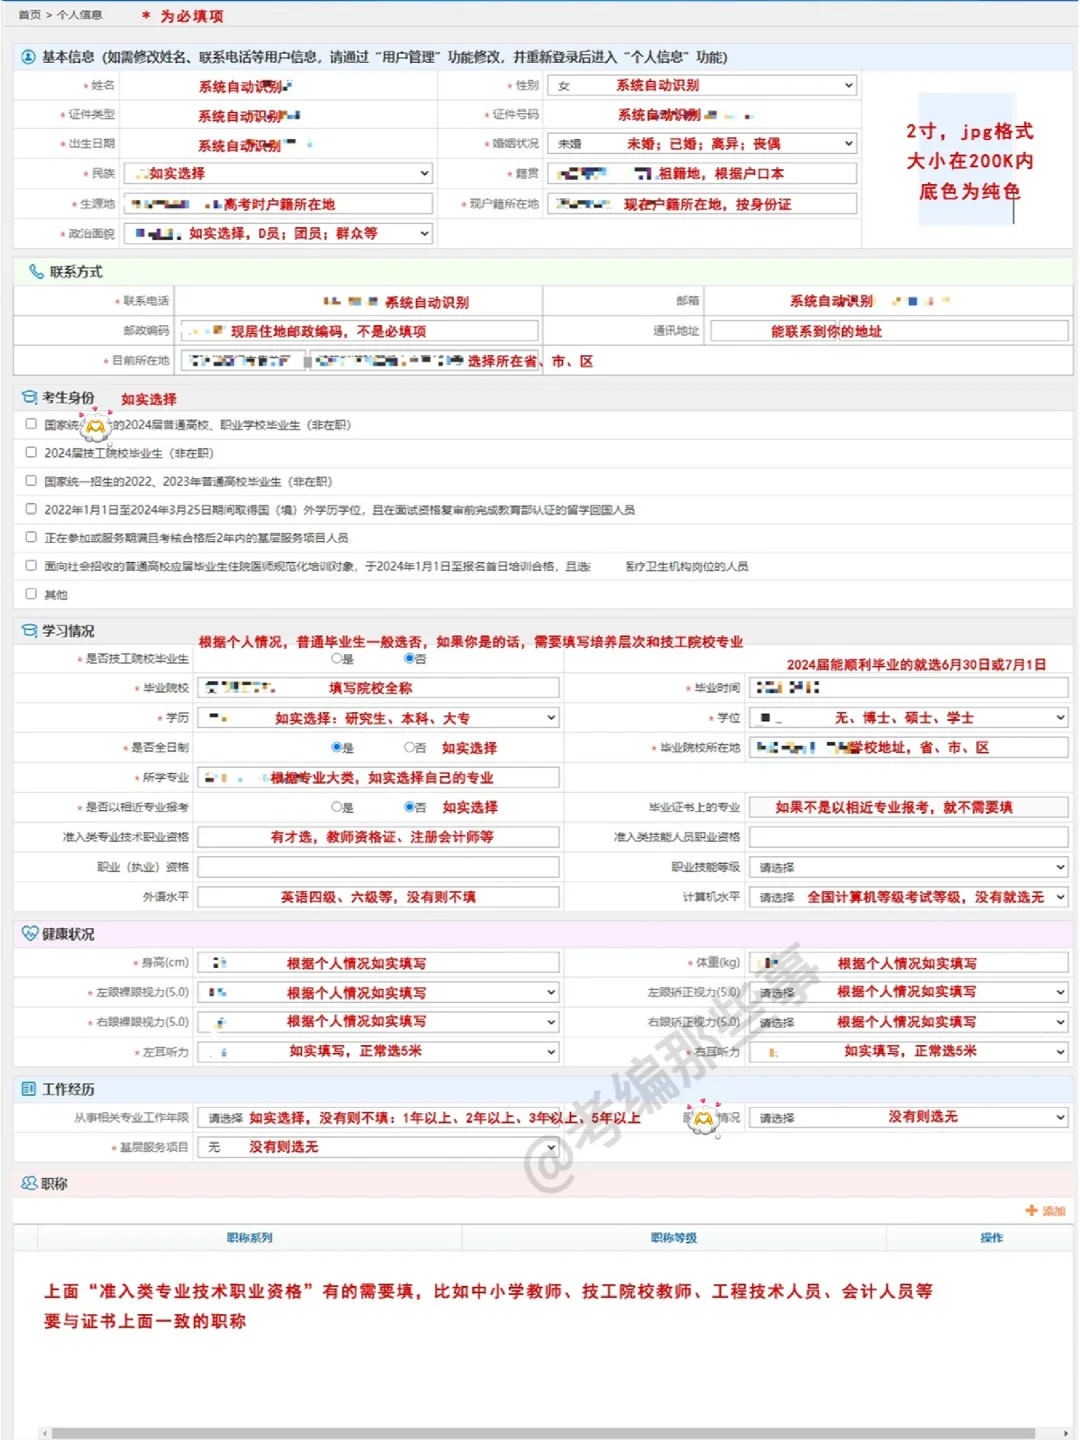This screenshot has height=1440, width=1080.
Task: Check 住院医师规范化培训对象 identity option
Action: [31, 566]
